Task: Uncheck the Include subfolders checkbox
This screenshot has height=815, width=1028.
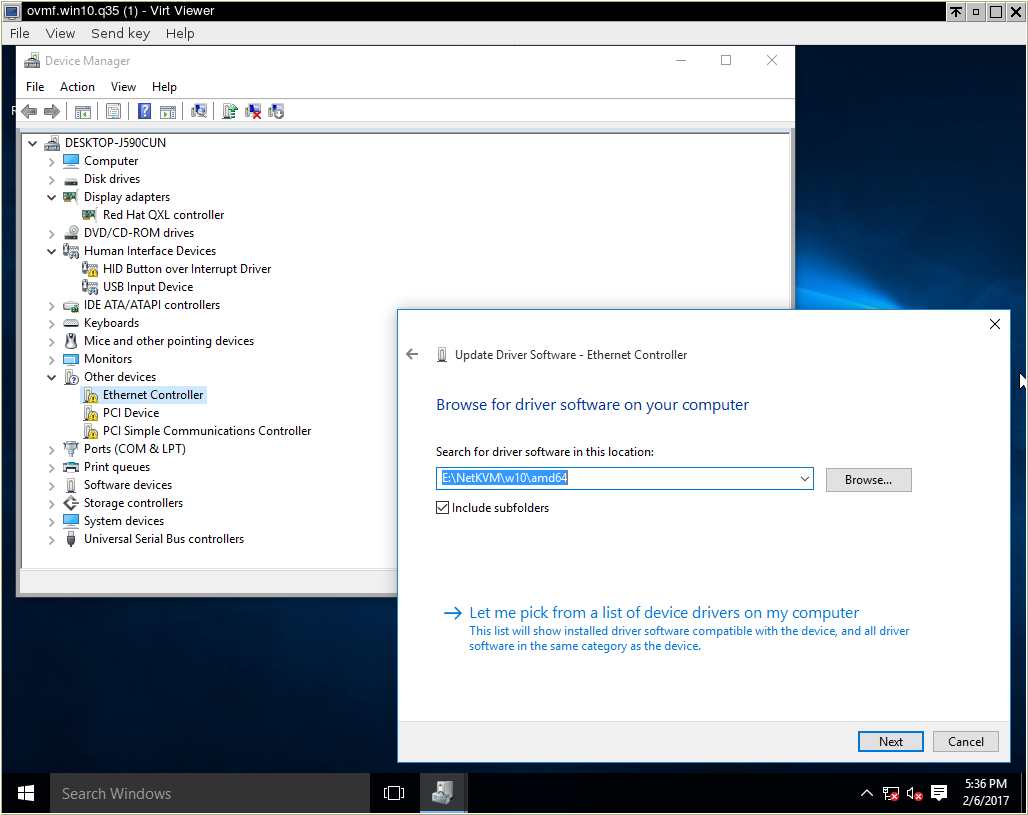Action: [442, 507]
